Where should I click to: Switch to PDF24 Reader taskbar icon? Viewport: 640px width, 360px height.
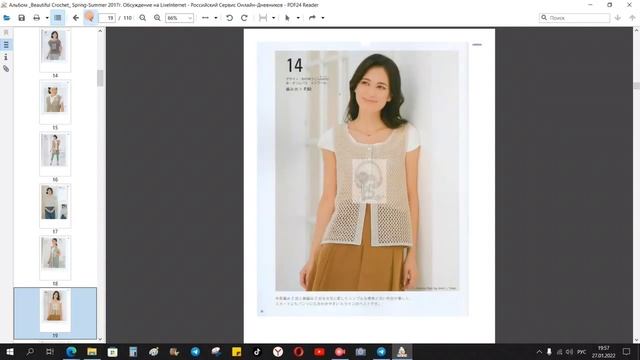point(402,352)
